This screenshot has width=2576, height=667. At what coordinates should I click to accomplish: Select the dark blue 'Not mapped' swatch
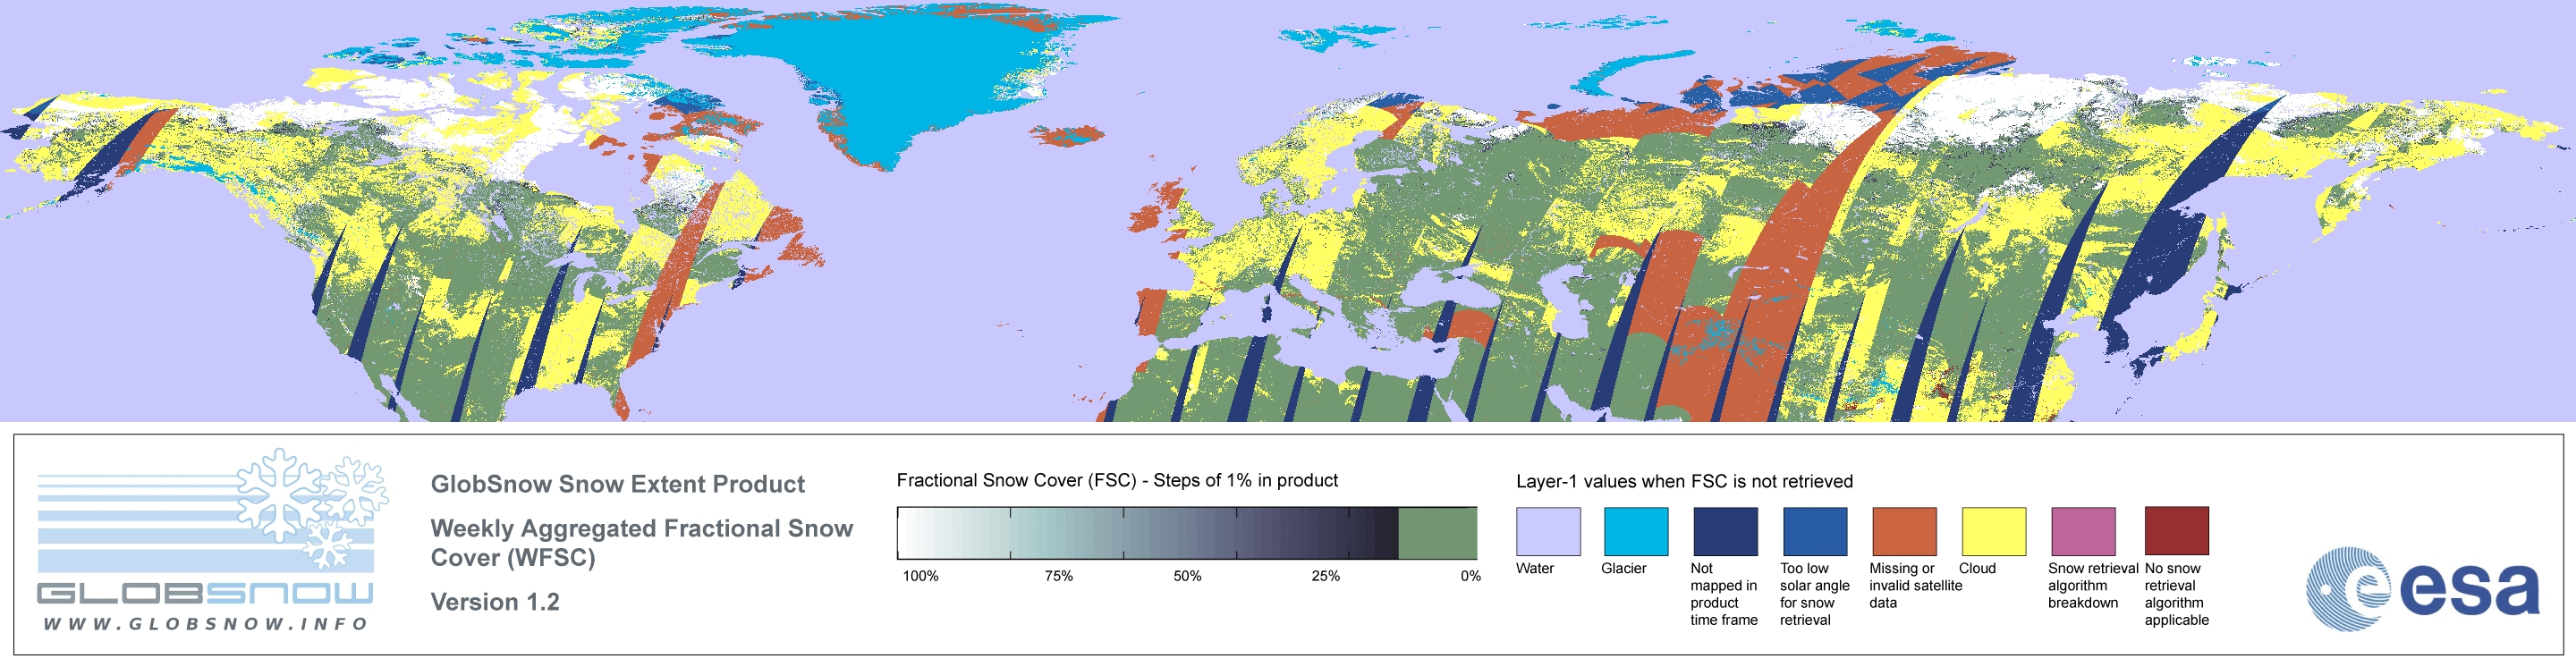[x=1725, y=531]
